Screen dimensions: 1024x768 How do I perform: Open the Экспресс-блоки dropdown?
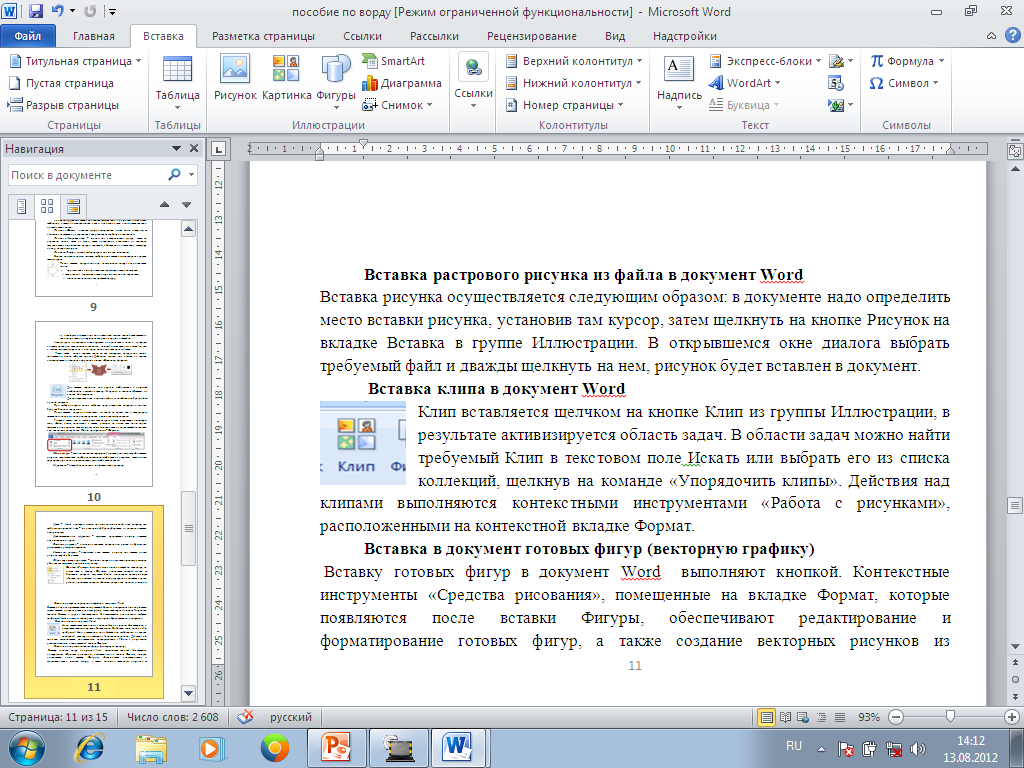coord(818,61)
